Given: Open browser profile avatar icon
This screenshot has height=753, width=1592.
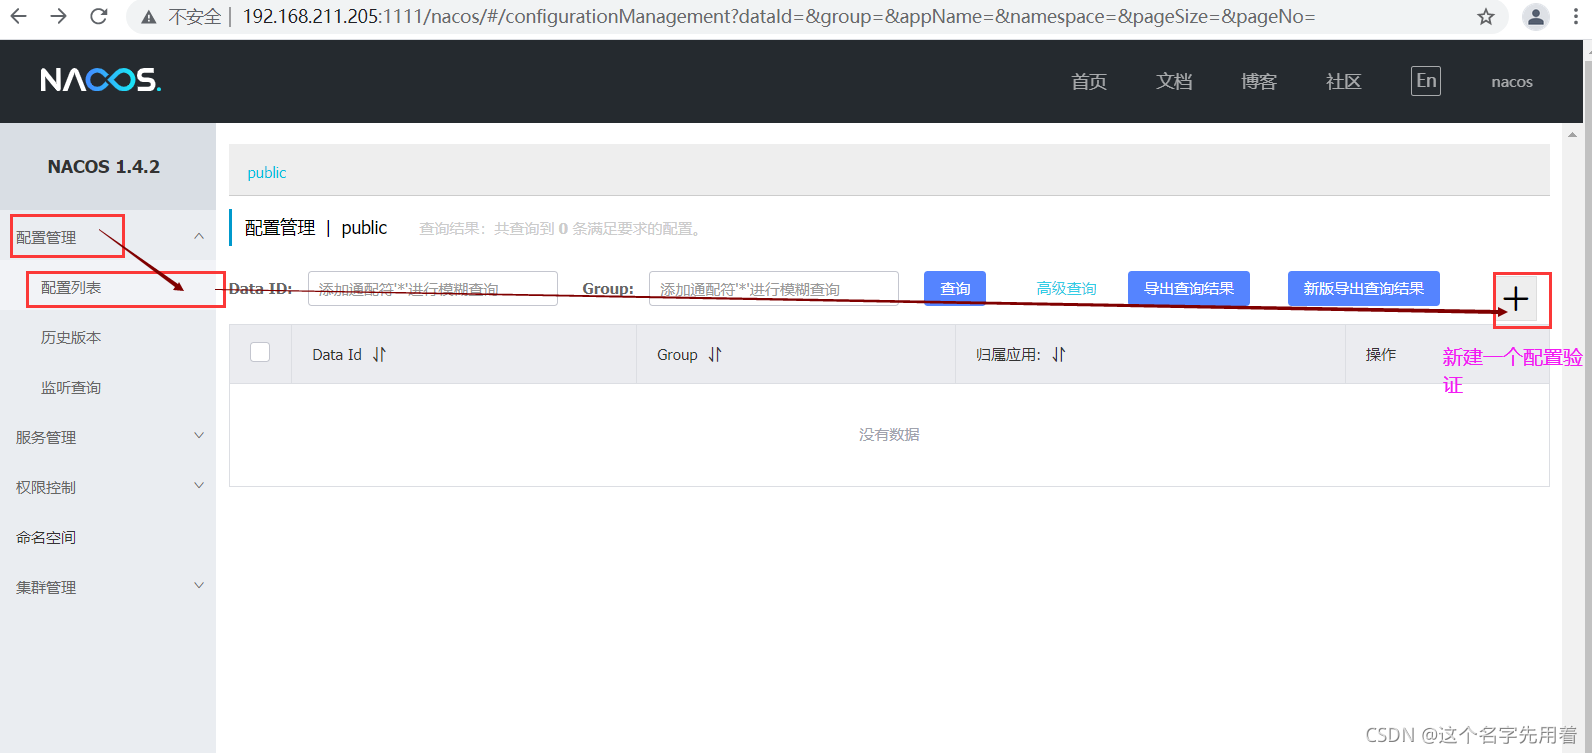Looking at the screenshot, I should (x=1536, y=16).
